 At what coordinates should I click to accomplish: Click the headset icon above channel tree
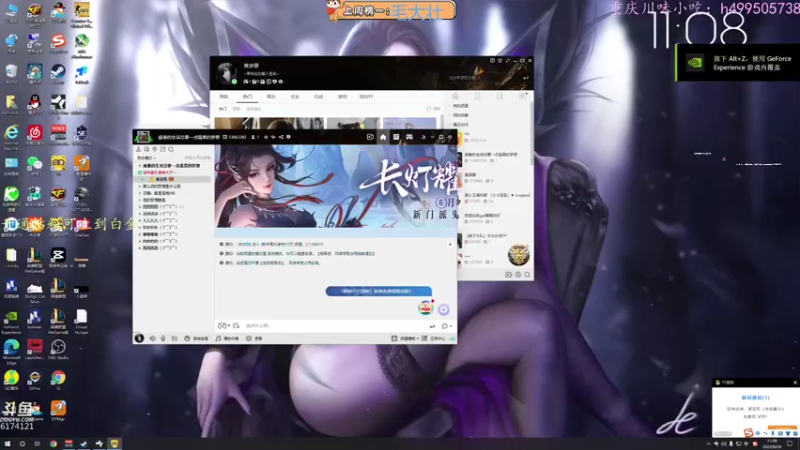click(x=146, y=149)
